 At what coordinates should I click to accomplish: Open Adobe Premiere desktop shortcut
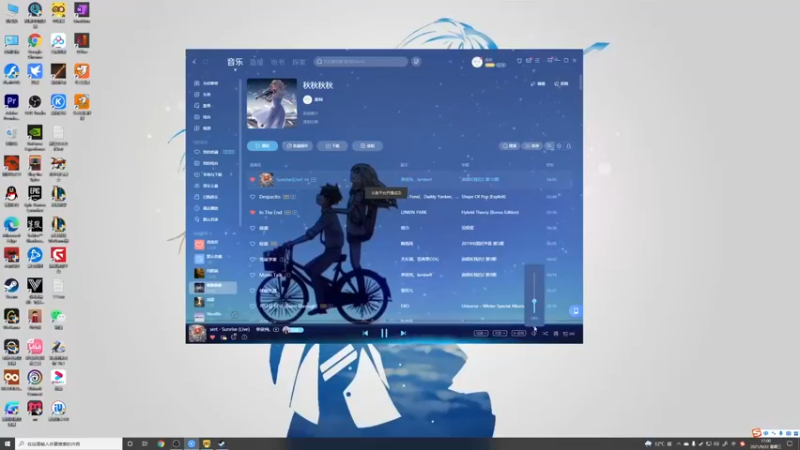[x=11, y=106]
